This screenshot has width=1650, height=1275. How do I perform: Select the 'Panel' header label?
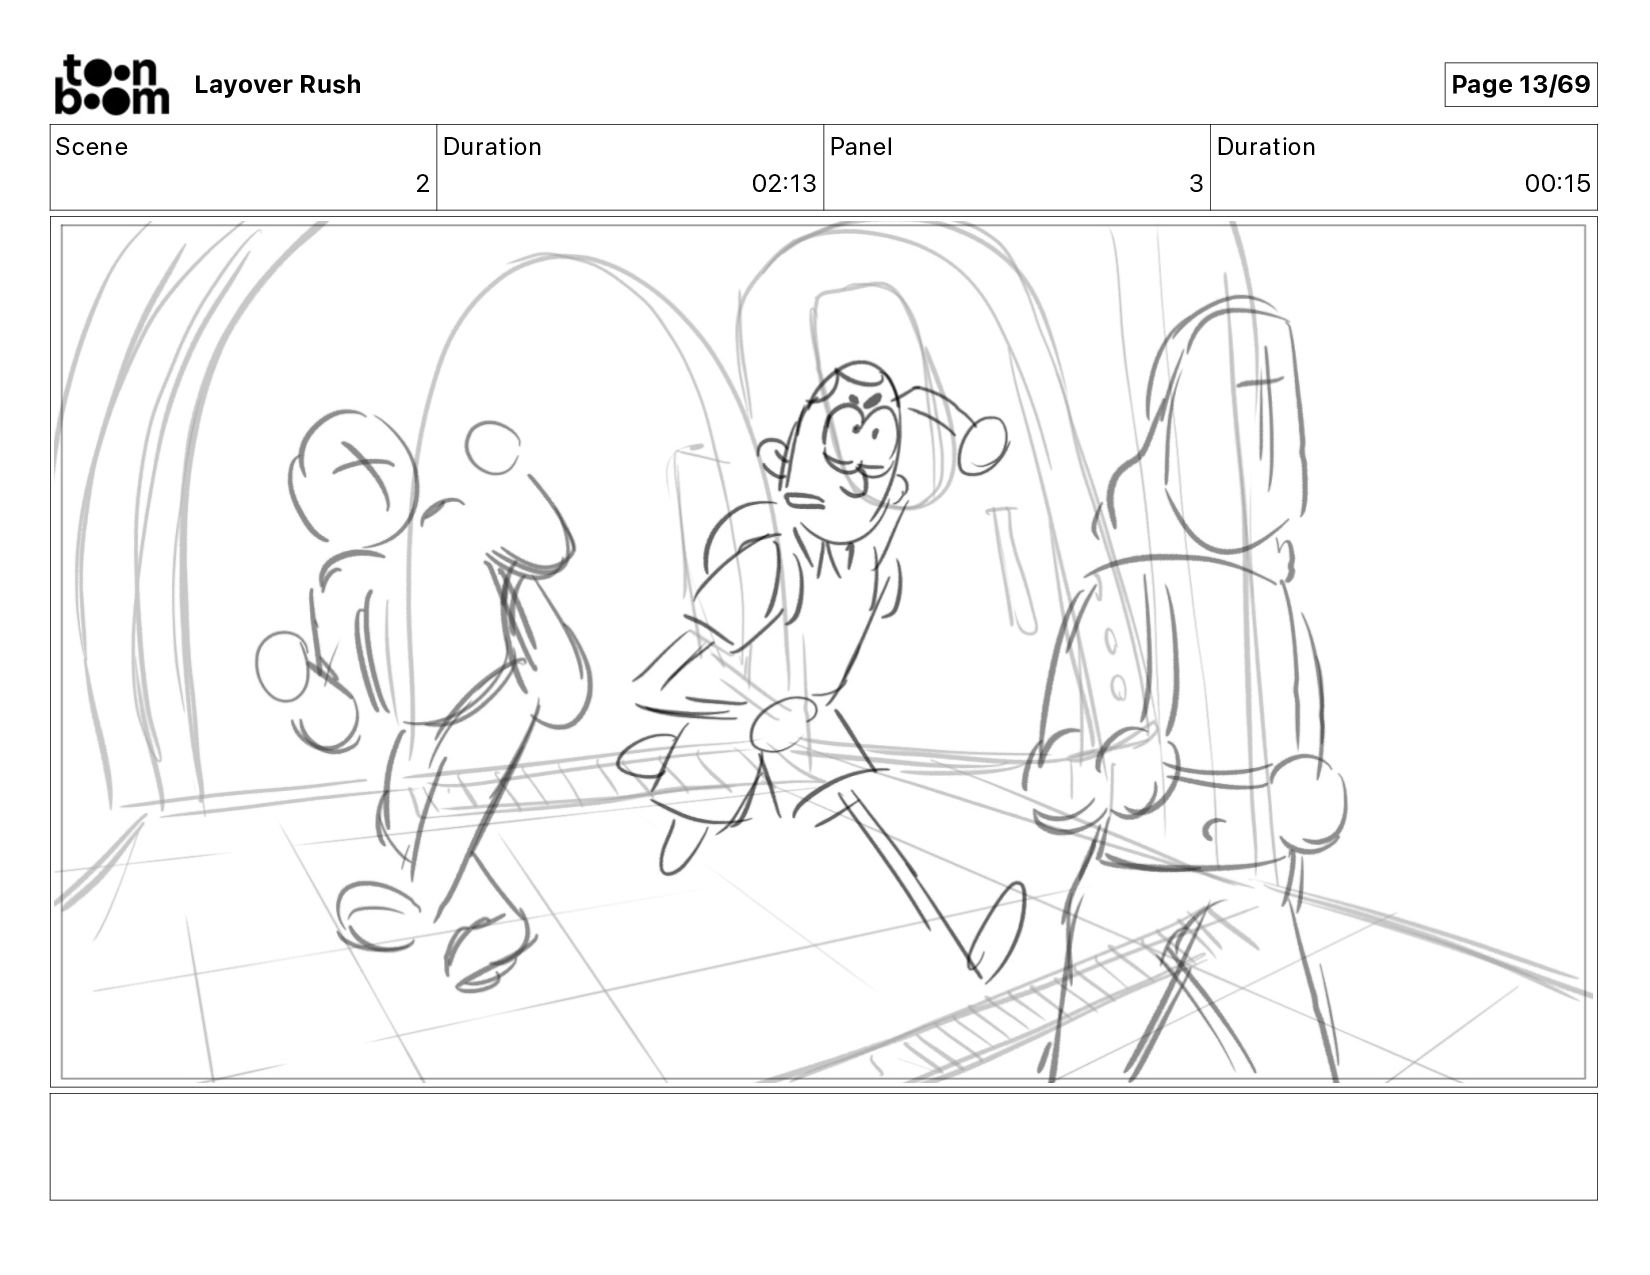point(861,147)
